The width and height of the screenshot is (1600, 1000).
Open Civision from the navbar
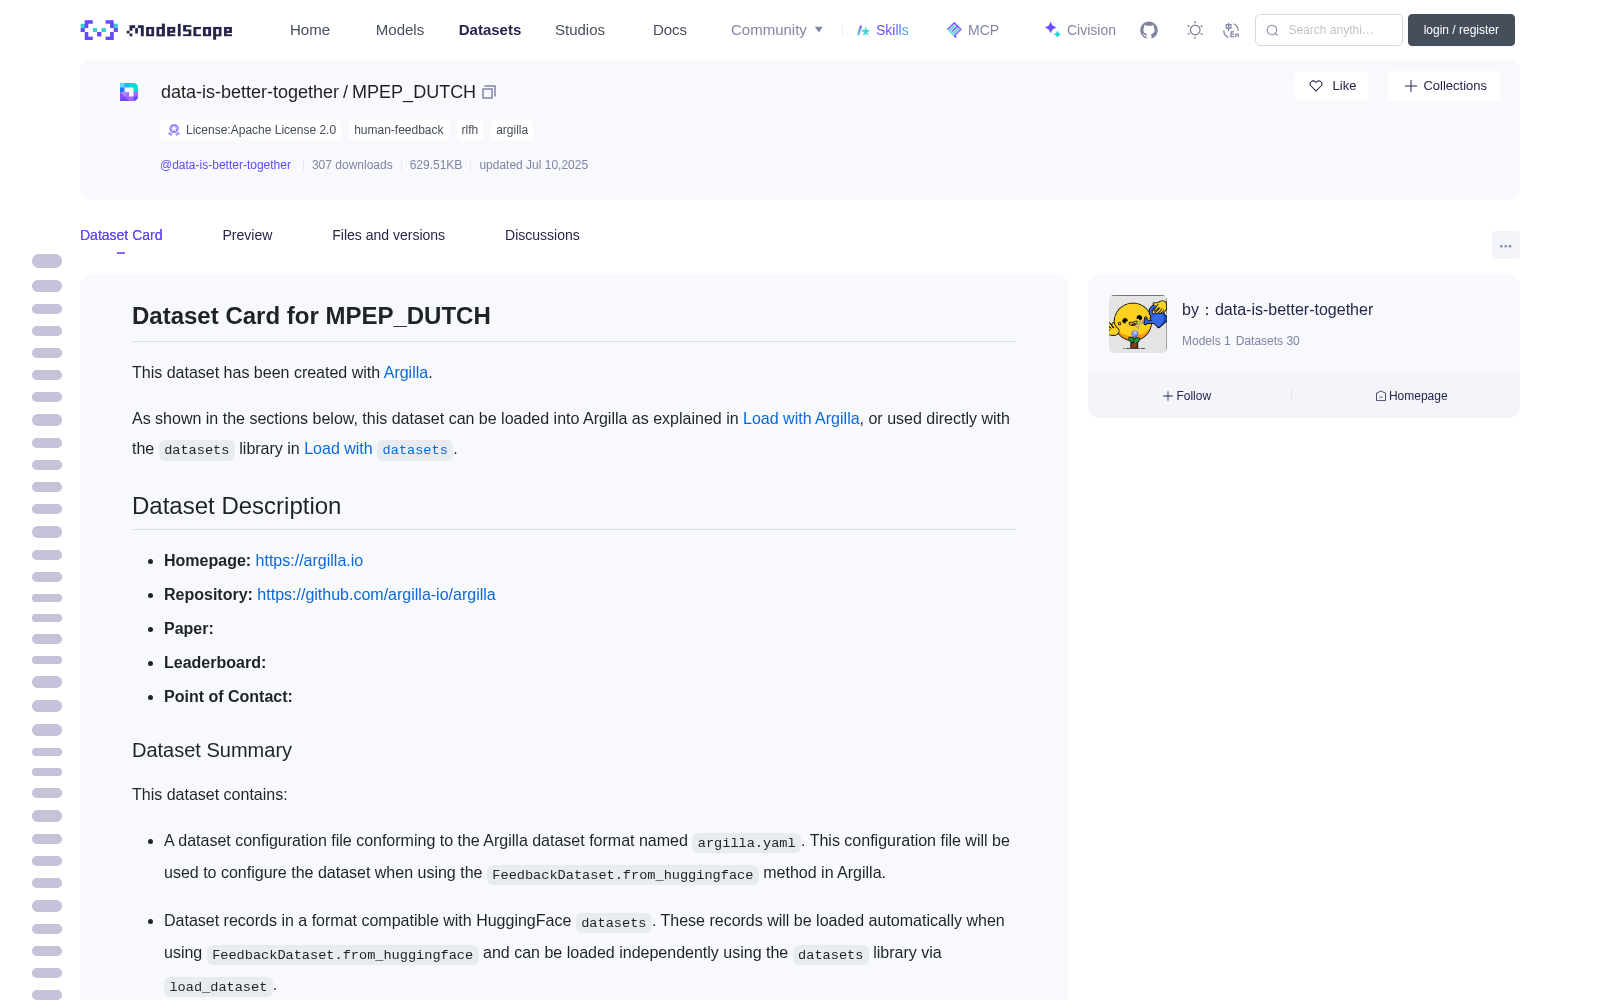[x=1080, y=30]
